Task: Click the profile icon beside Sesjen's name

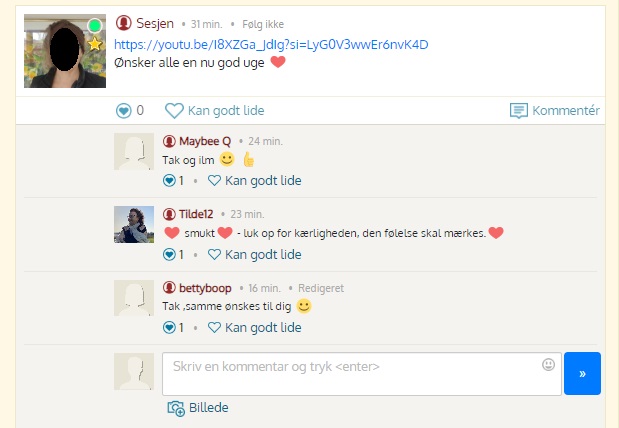Action: click(x=124, y=23)
